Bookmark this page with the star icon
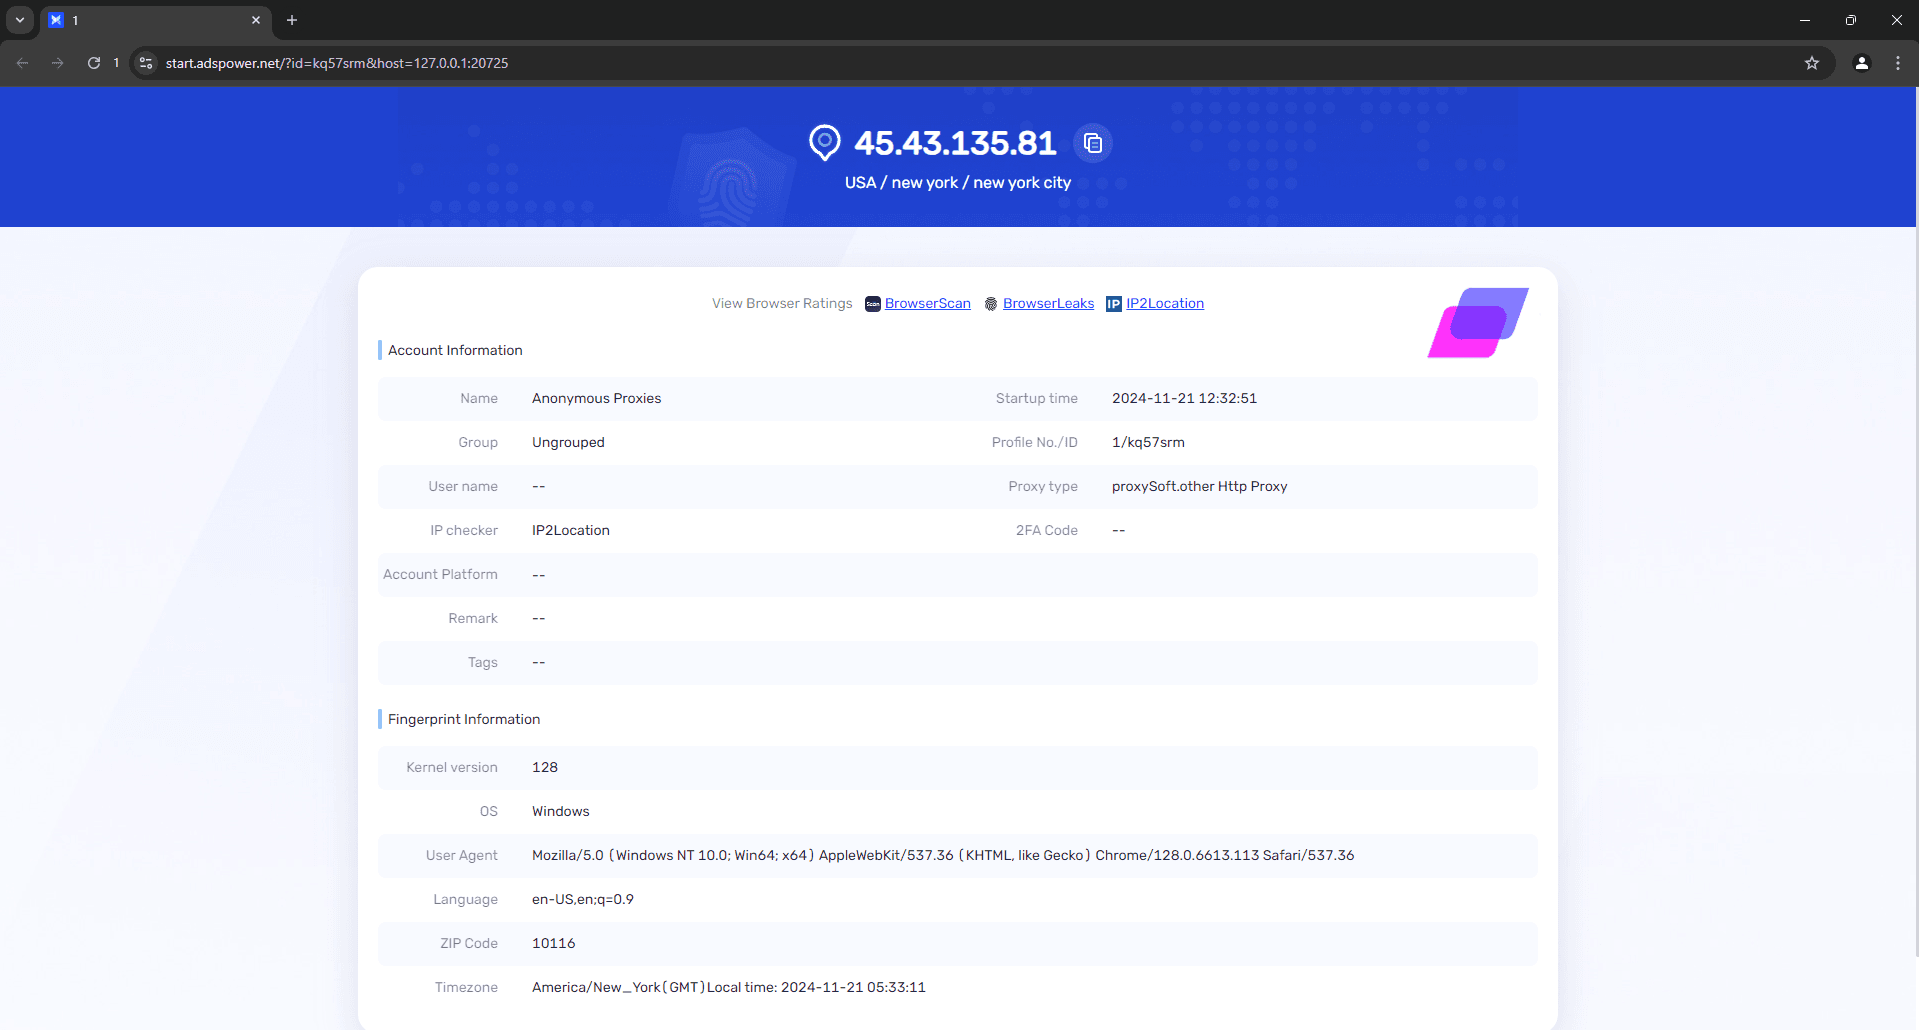The image size is (1919, 1030). point(1812,62)
